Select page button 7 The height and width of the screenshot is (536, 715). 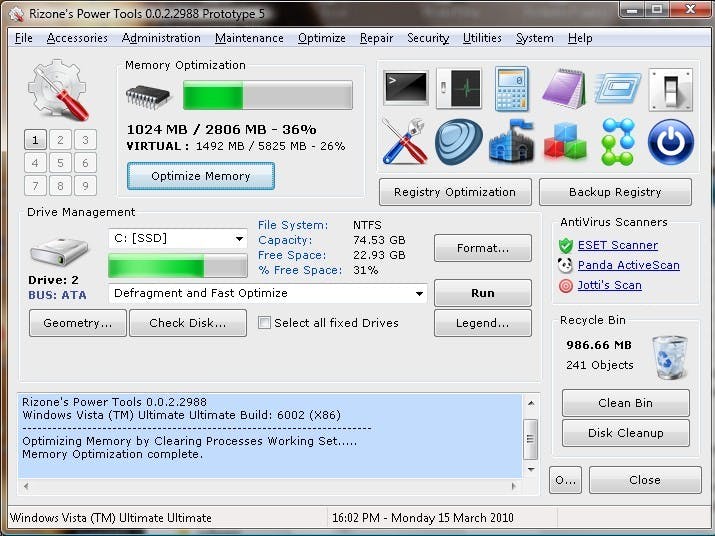[35, 186]
